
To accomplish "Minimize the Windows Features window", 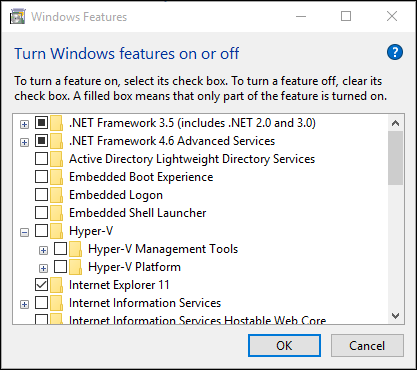I will [301, 16].
